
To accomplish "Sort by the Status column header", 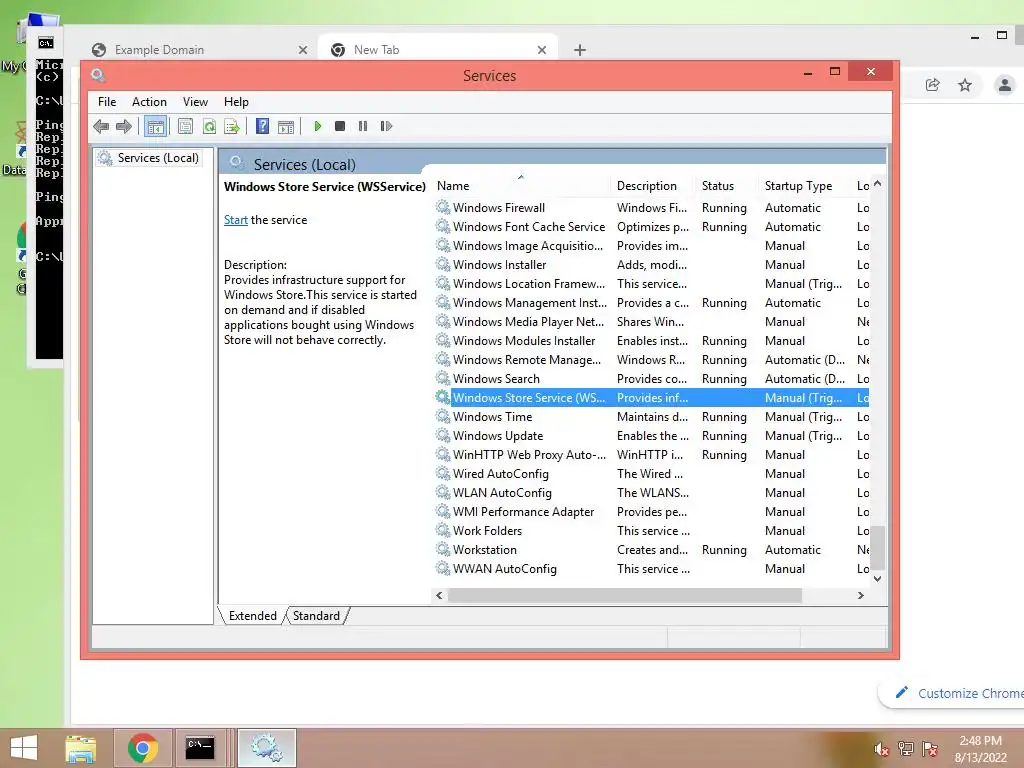I will pos(725,186).
